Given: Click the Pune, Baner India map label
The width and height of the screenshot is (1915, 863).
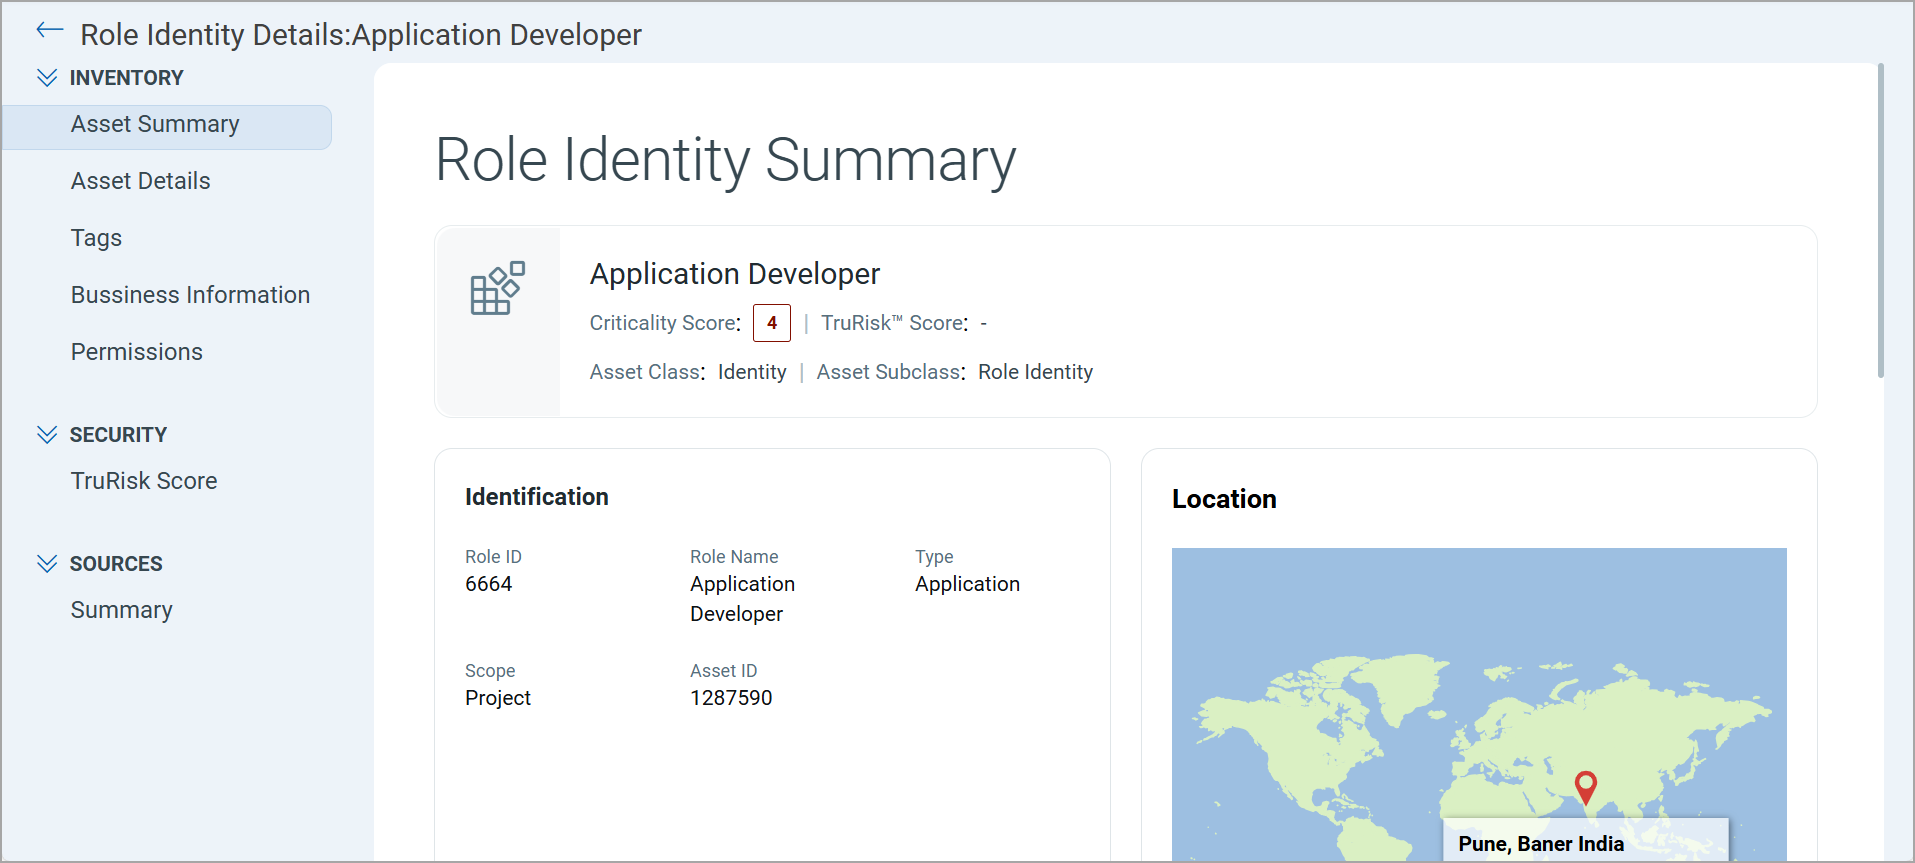Looking at the screenshot, I should 1540,843.
